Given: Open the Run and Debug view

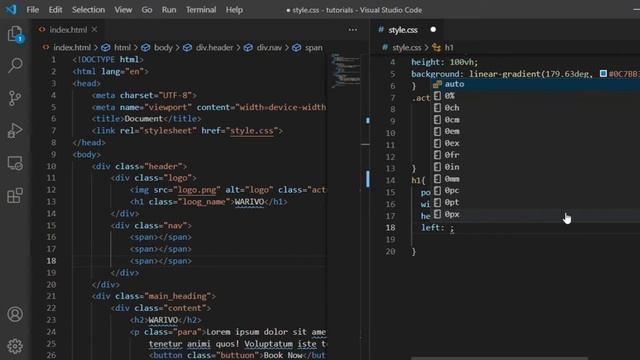Looking at the screenshot, I should [x=15, y=131].
